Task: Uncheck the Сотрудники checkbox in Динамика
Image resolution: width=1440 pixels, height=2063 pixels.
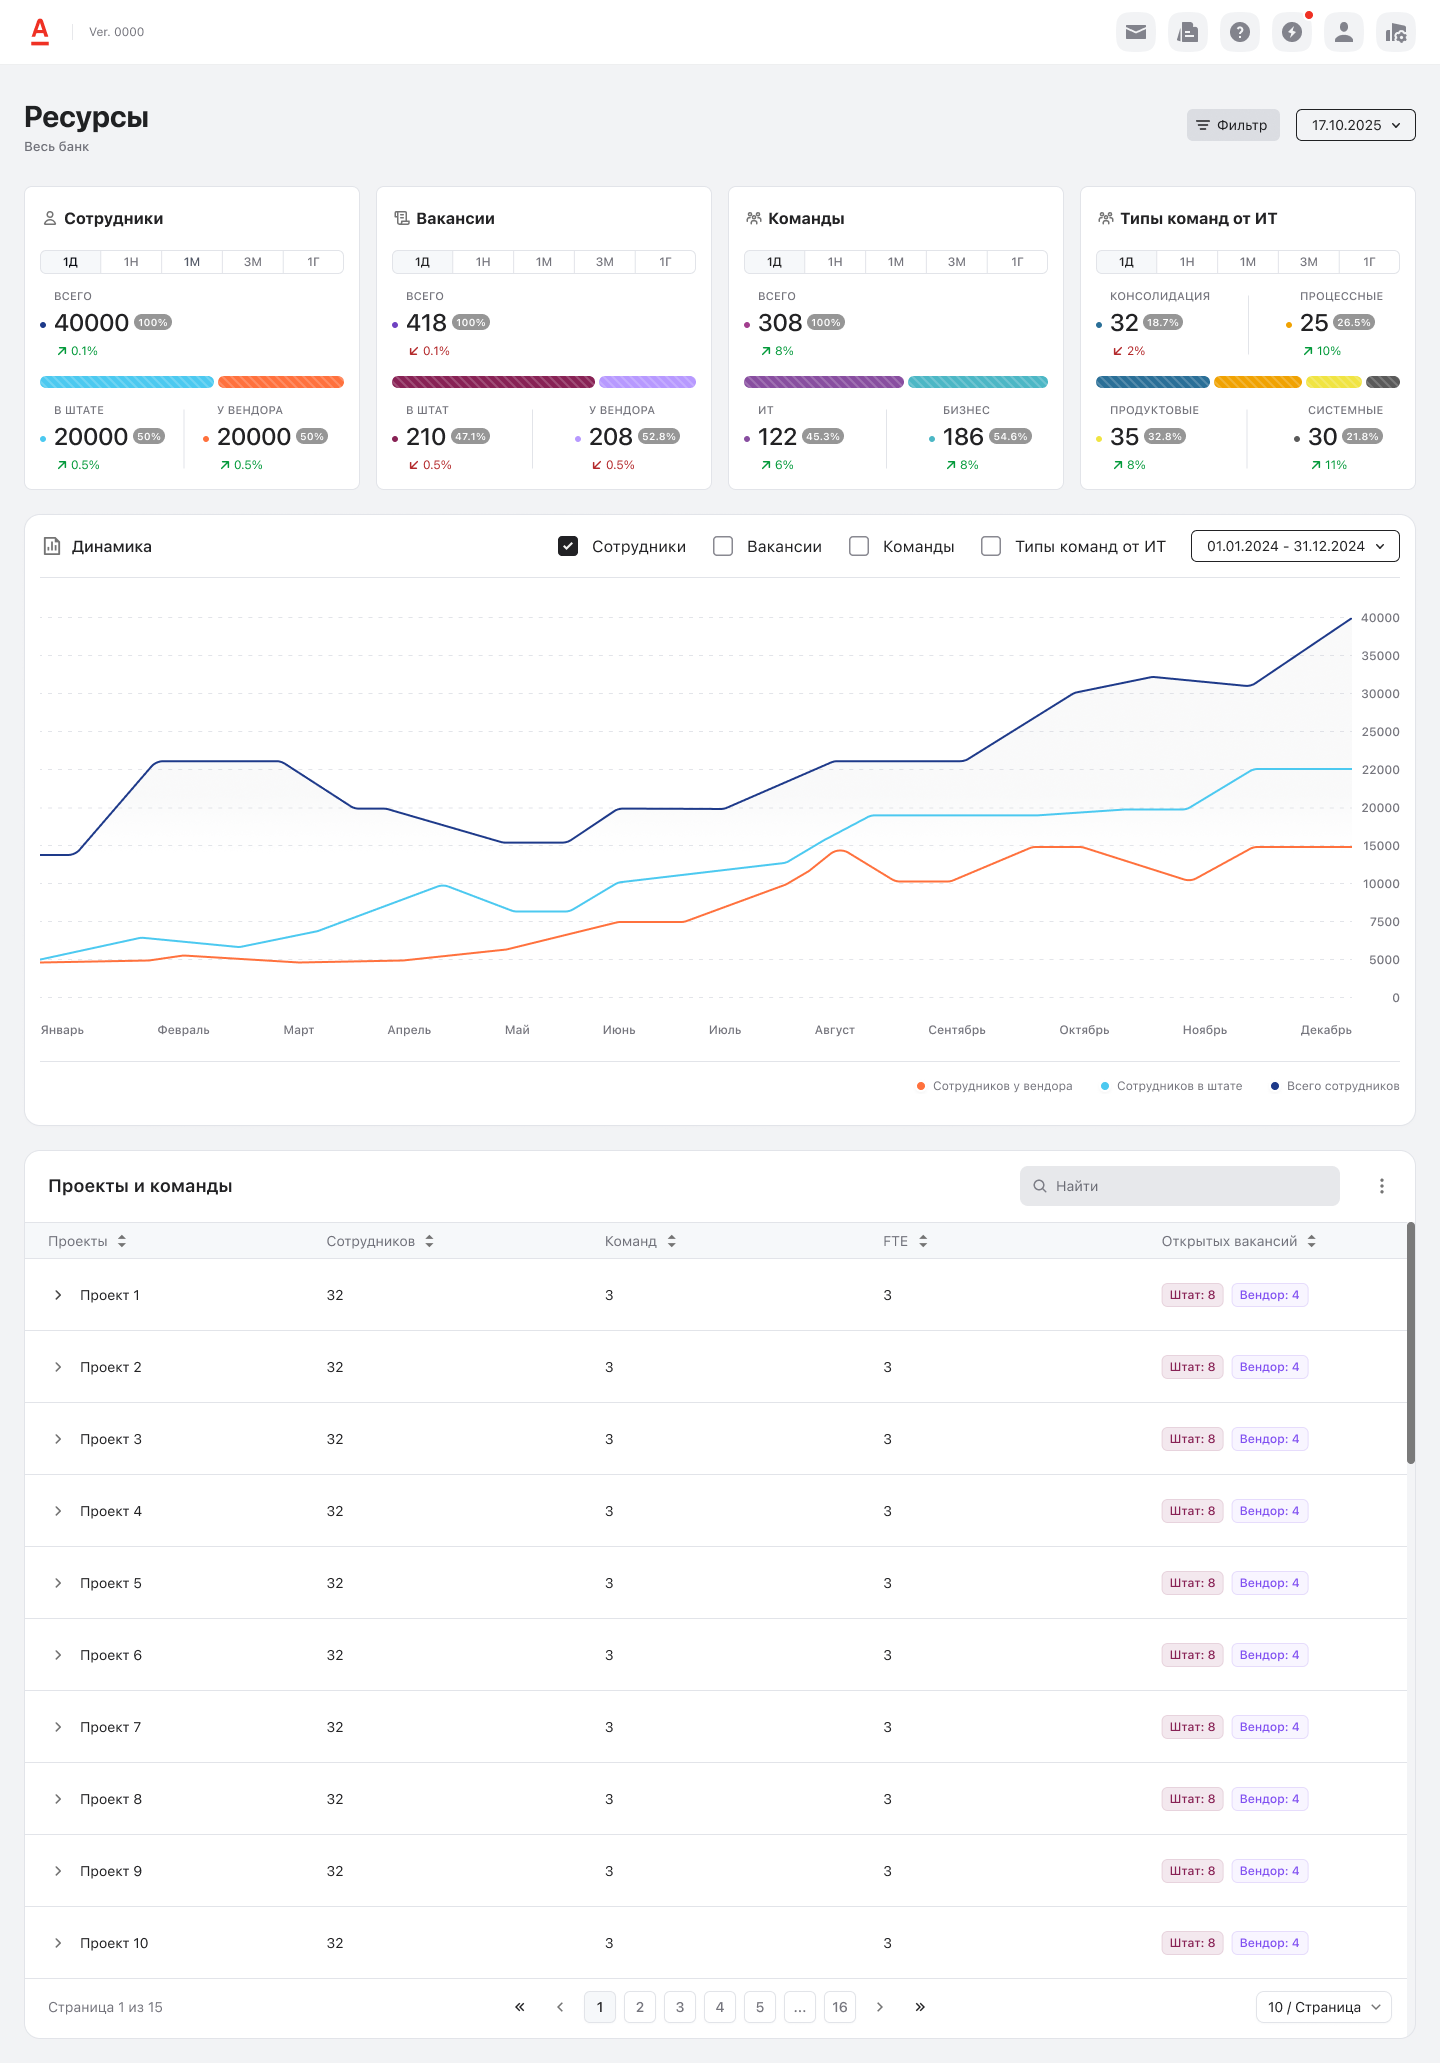Action: [568, 546]
